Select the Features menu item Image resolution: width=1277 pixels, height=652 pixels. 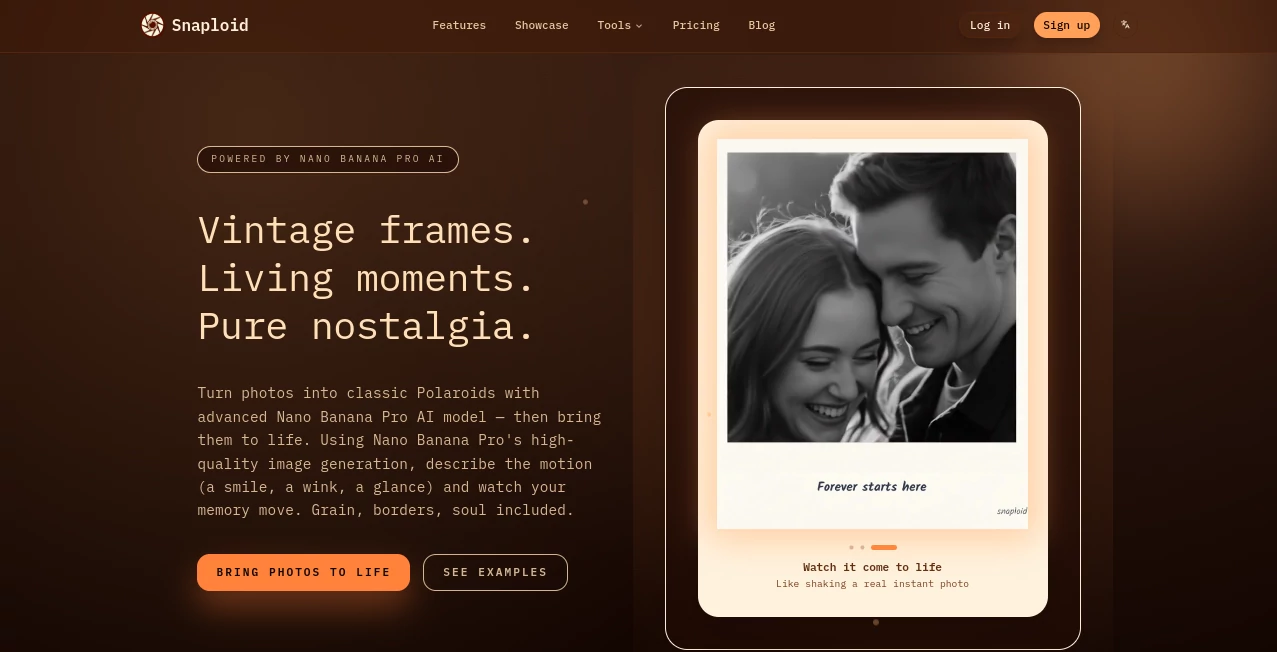pyautogui.click(x=459, y=25)
